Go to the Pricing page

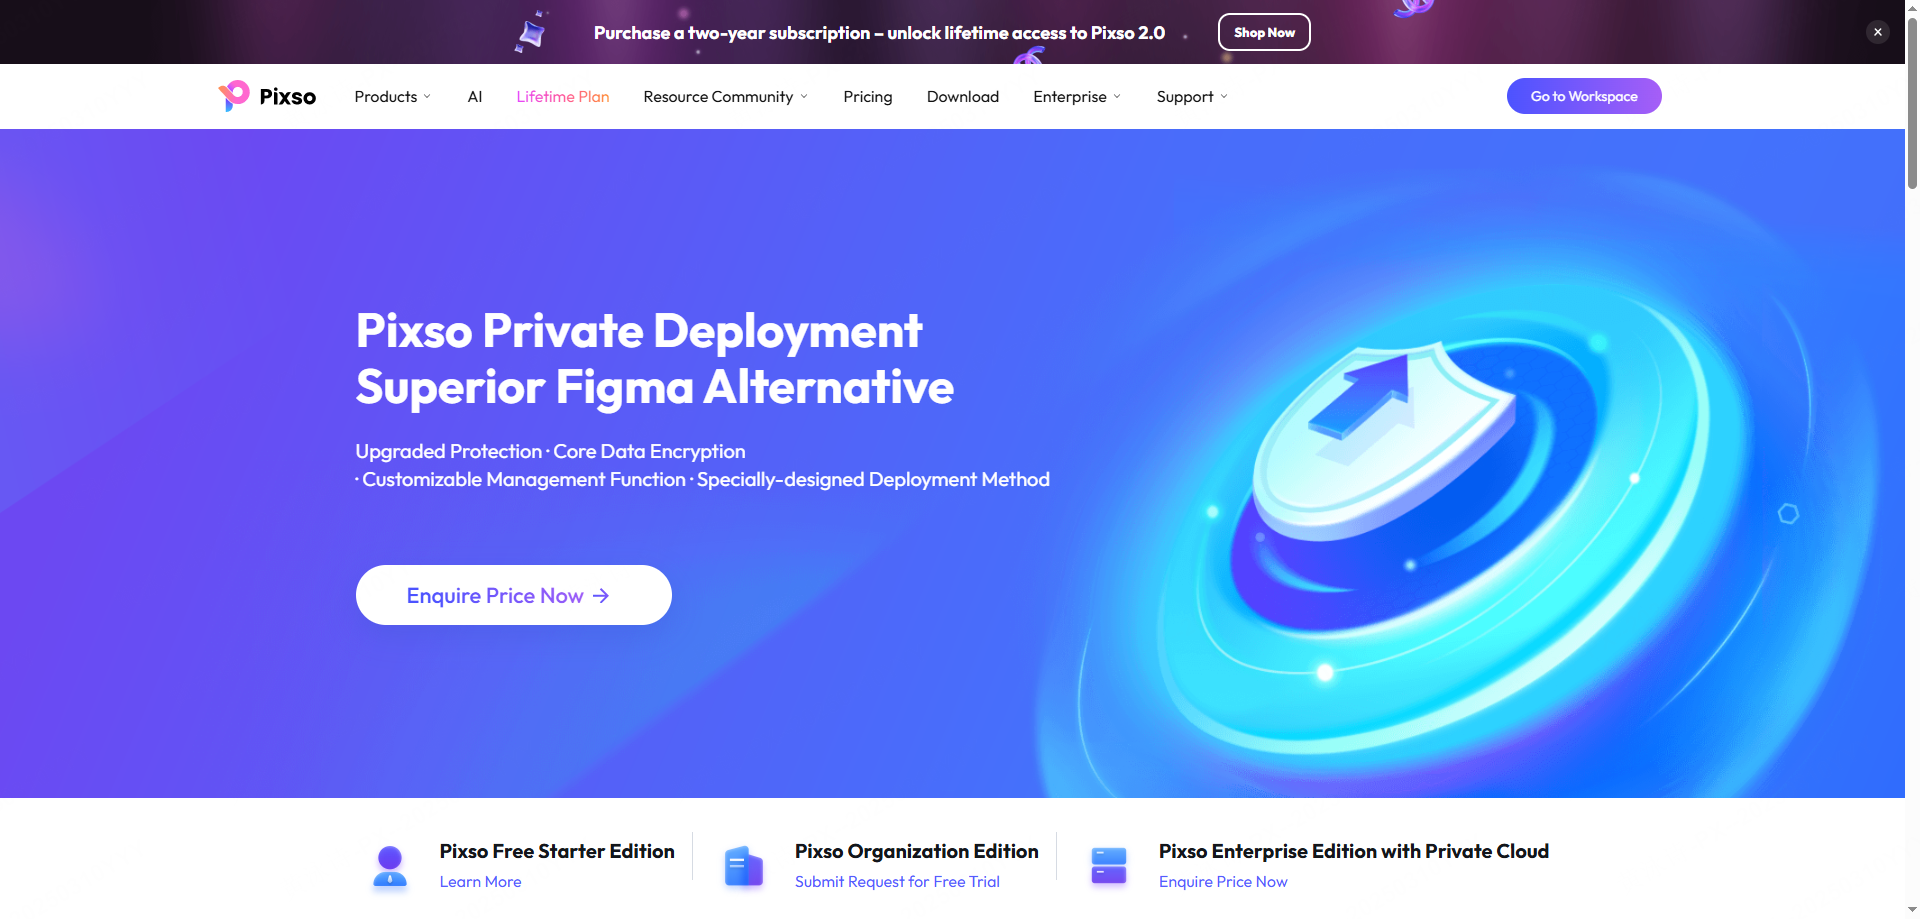(867, 96)
